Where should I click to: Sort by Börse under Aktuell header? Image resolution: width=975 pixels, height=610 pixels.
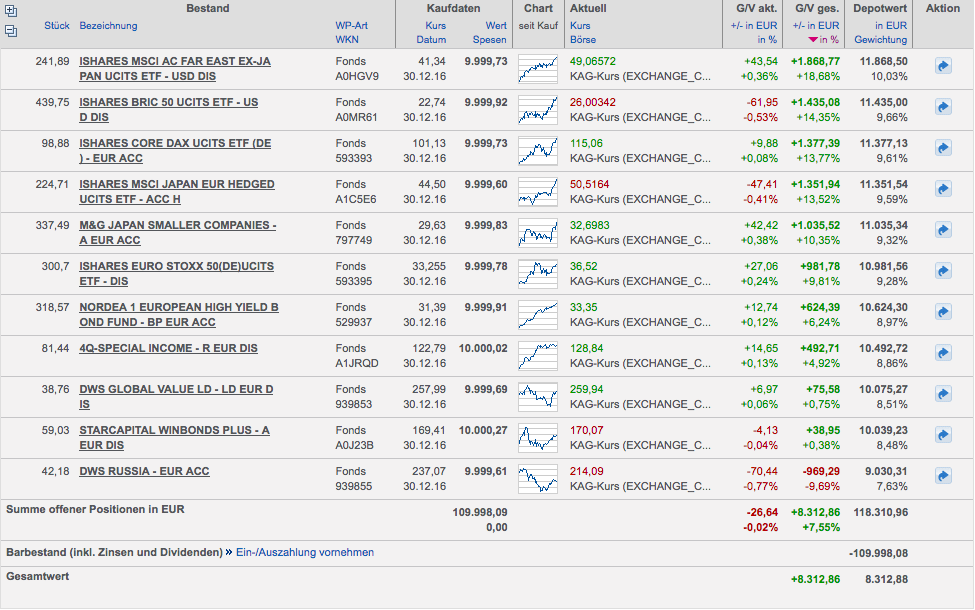tap(584, 40)
